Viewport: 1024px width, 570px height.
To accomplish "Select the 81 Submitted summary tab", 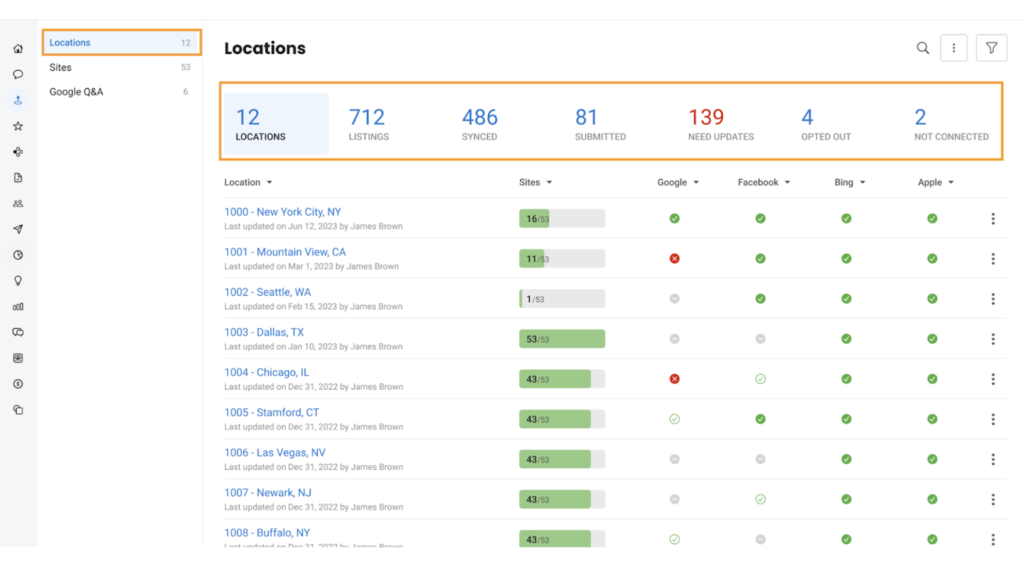I will click(x=600, y=123).
